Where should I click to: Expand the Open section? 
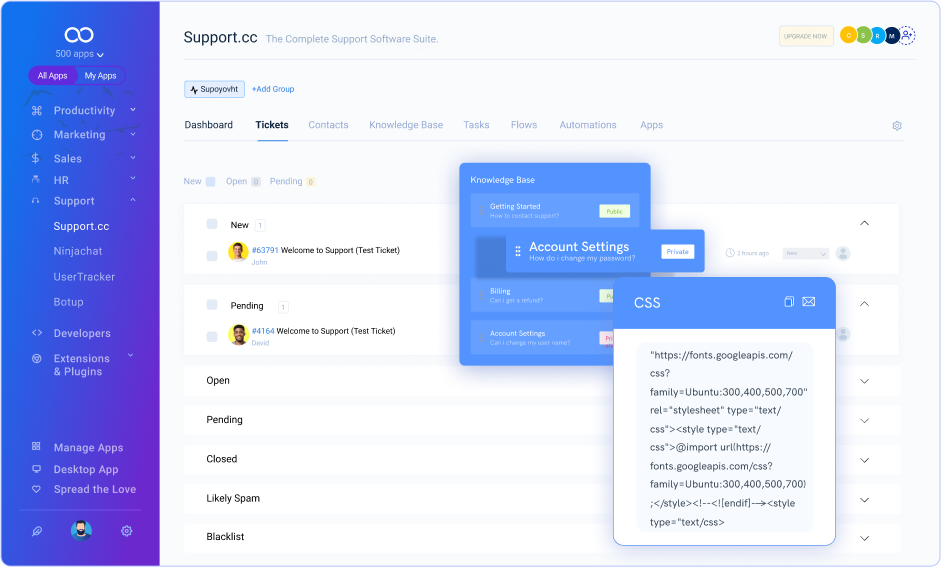tap(864, 381)
